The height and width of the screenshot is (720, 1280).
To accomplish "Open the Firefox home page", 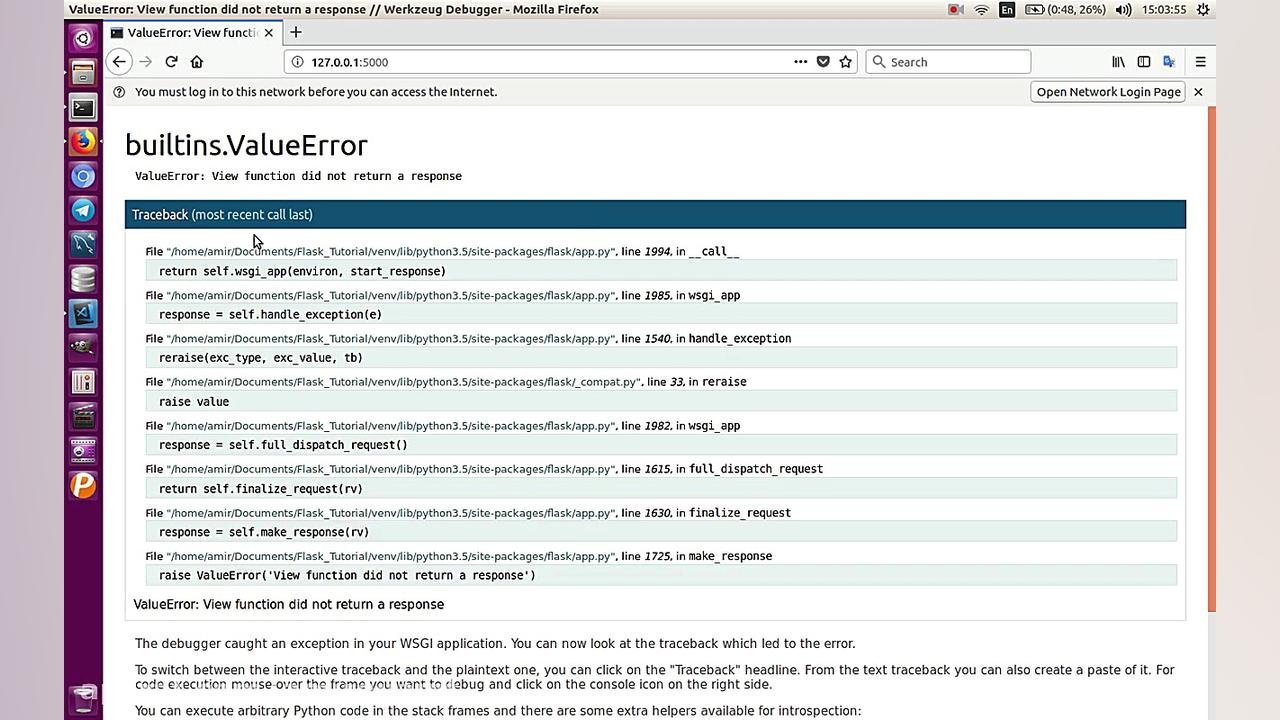I will [x=197, y=62].
